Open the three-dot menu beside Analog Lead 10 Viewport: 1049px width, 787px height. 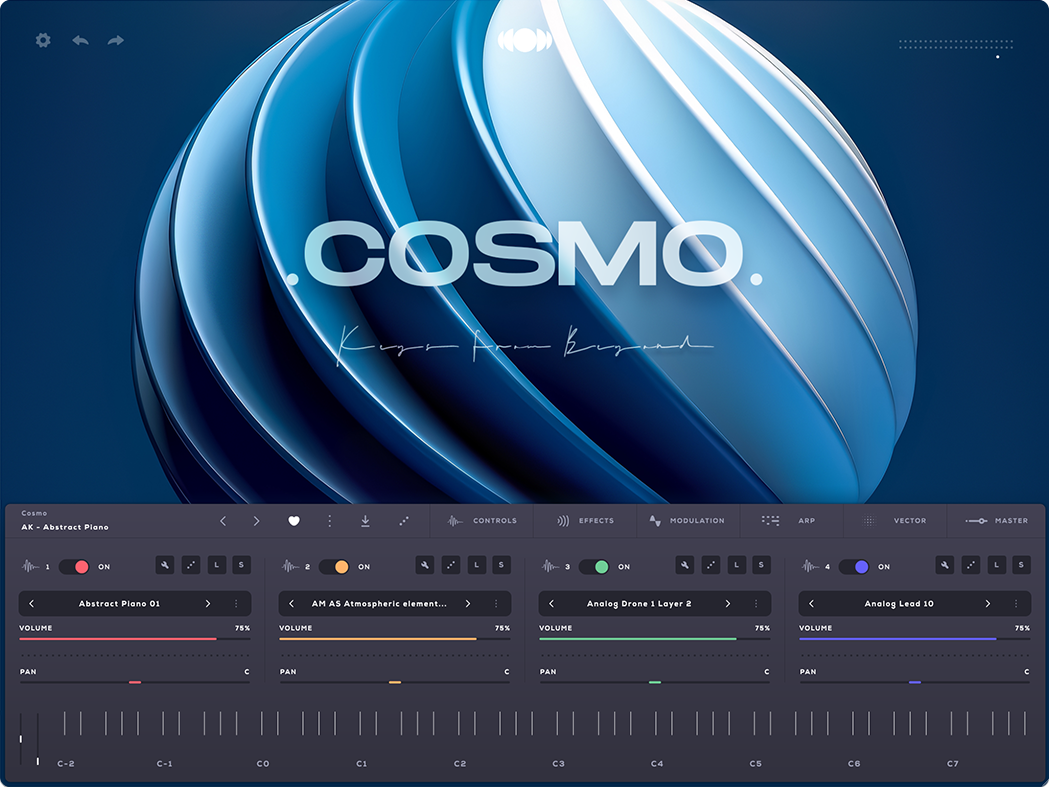pyautogui.click(x=1017, y=603)
